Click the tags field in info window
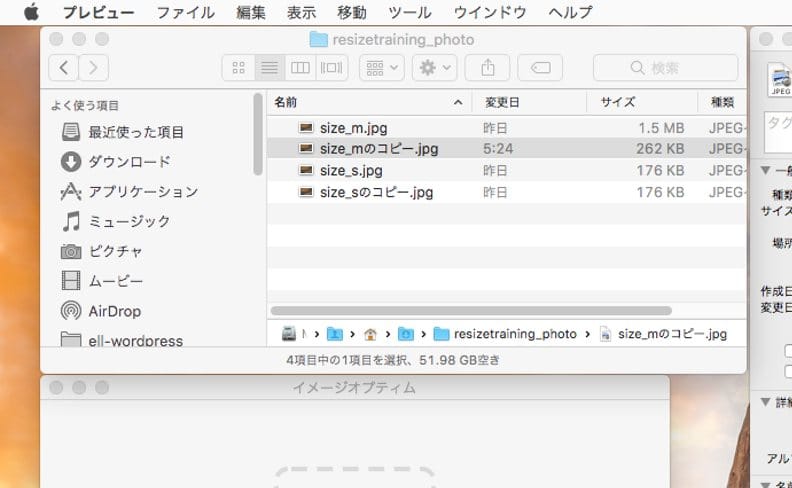The width and height of the screenshot is (792, 488). click(778, 132)
